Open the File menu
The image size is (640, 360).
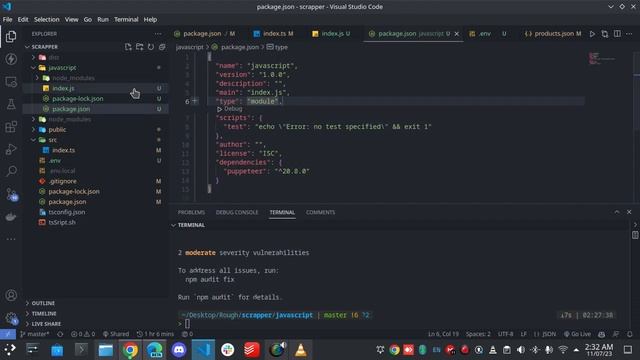[7, 19]
